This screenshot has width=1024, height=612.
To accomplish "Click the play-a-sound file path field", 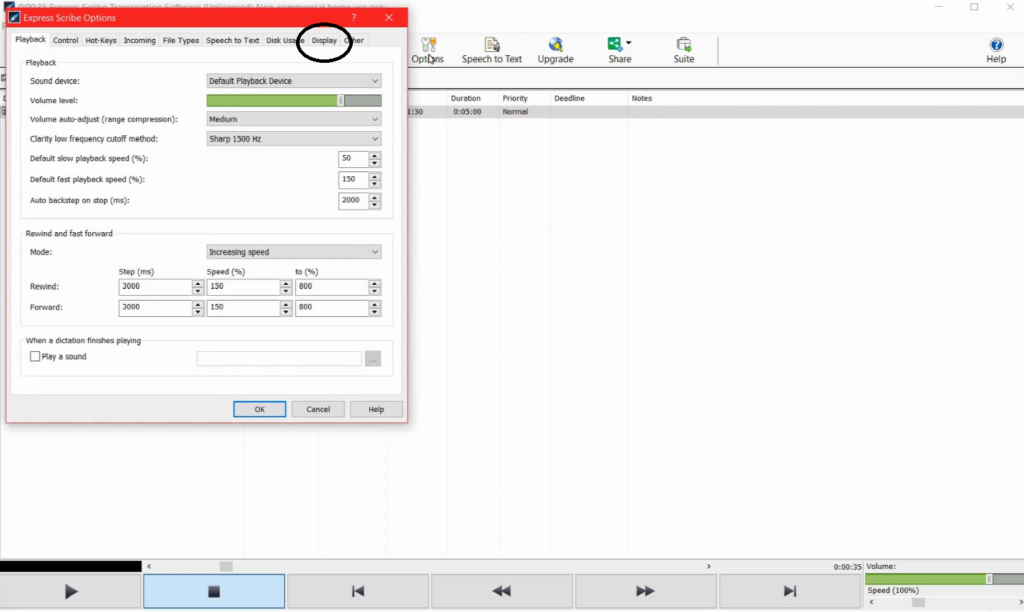I will point(279,359).
